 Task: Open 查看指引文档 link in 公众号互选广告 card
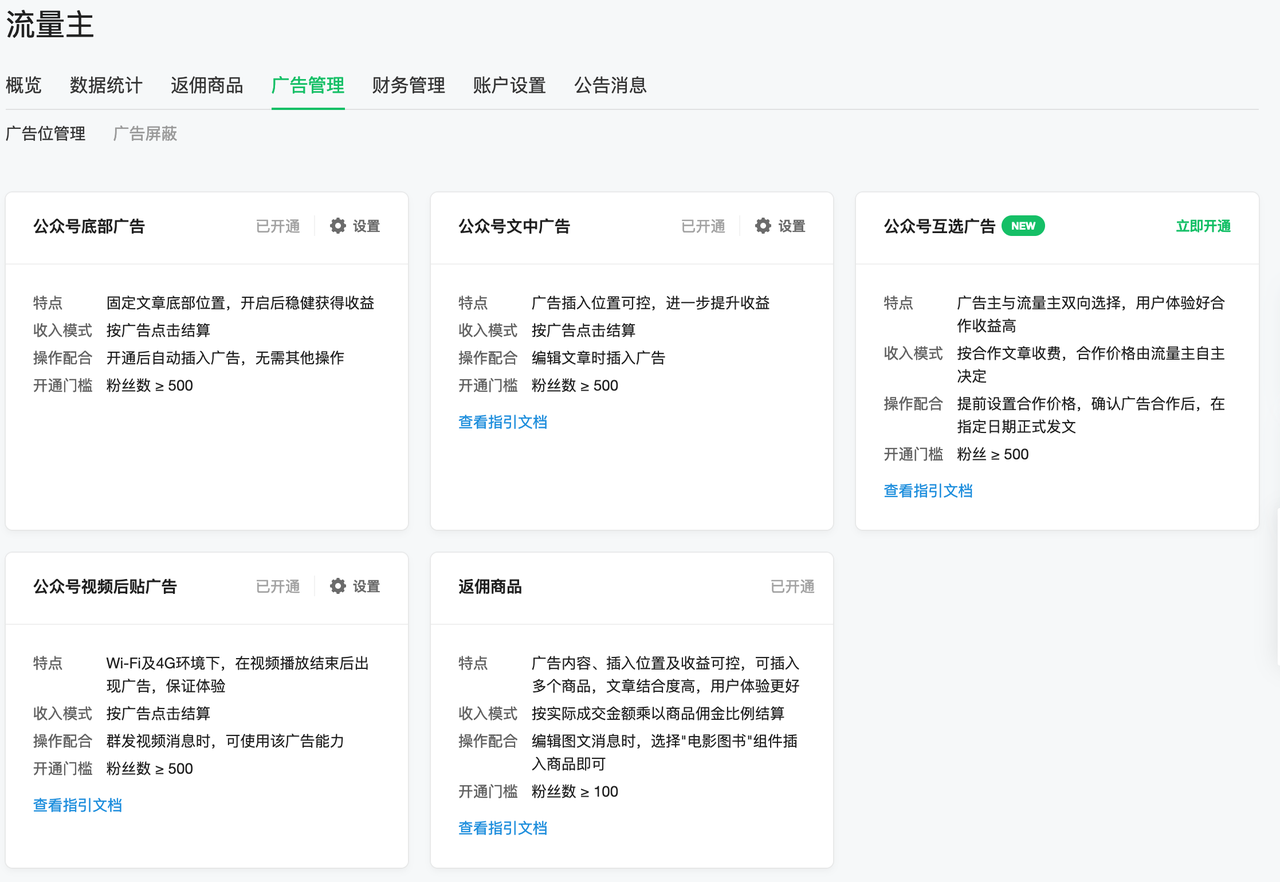(928, 491)
